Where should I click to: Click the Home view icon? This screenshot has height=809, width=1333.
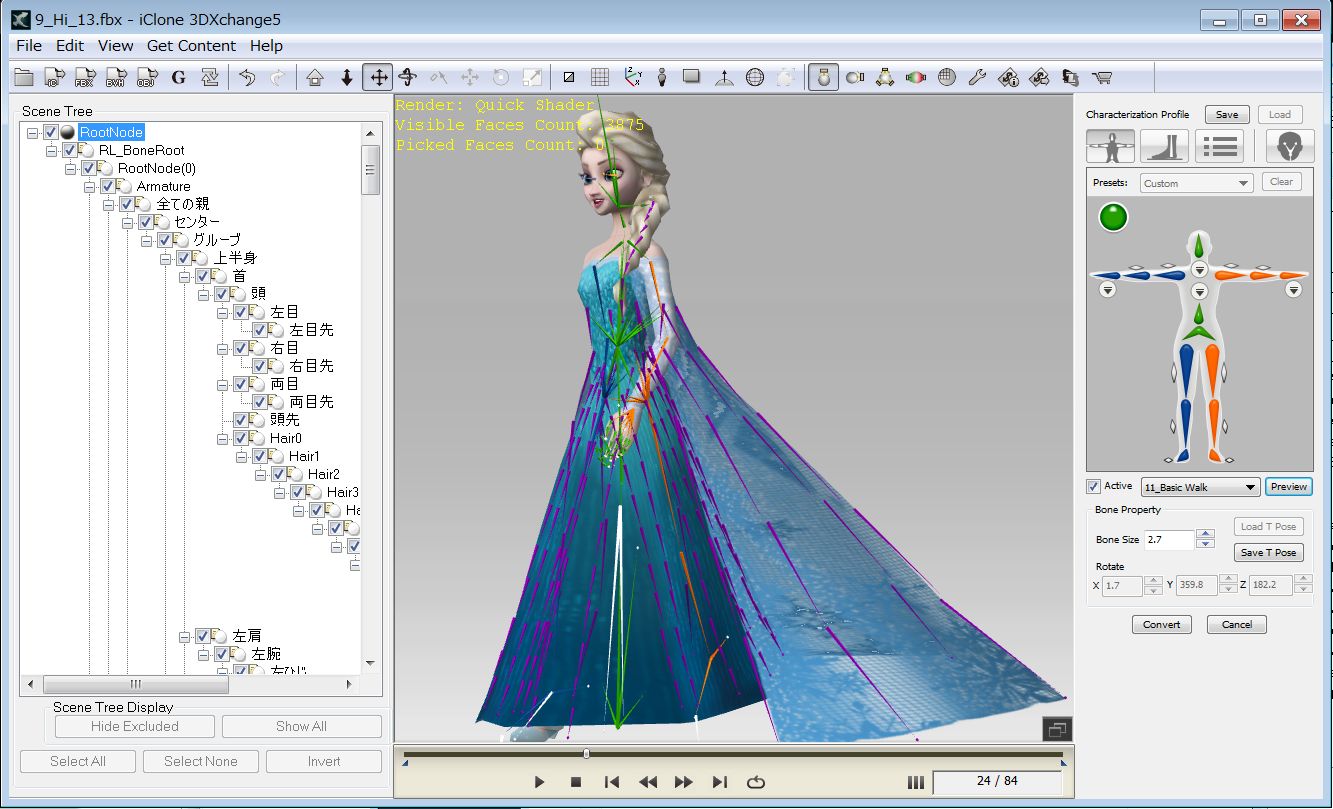click(x=315, y=77)
